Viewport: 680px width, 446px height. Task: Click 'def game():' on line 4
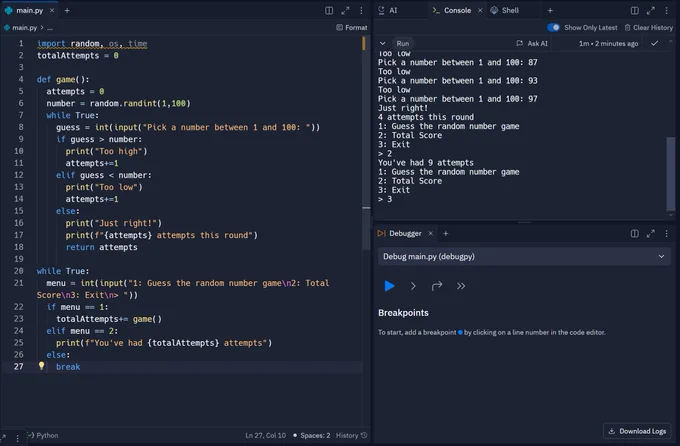point(63,79)
